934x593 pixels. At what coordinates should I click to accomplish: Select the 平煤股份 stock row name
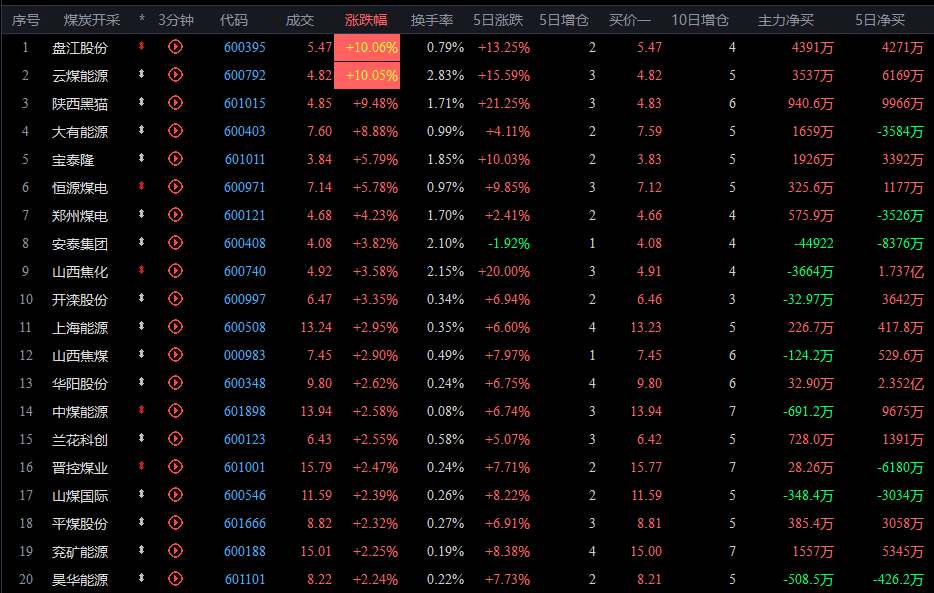click(x=80, y=523)
